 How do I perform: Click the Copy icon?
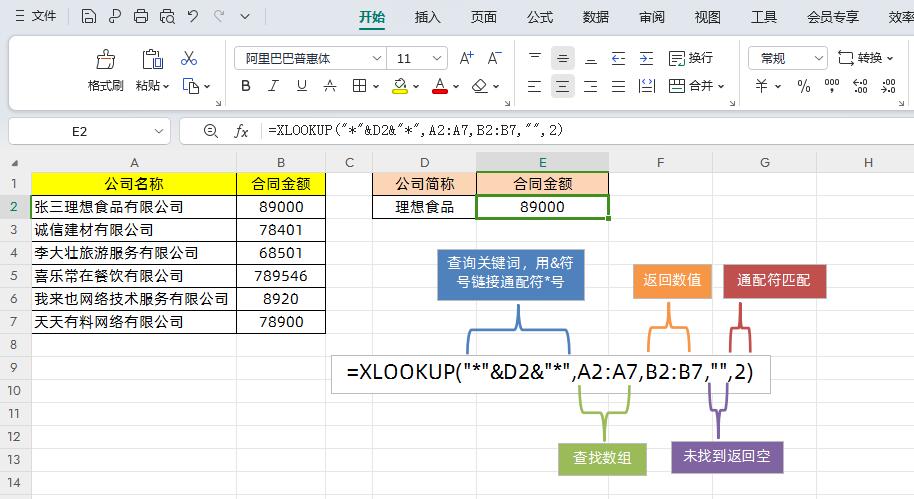tap(191, 86)
